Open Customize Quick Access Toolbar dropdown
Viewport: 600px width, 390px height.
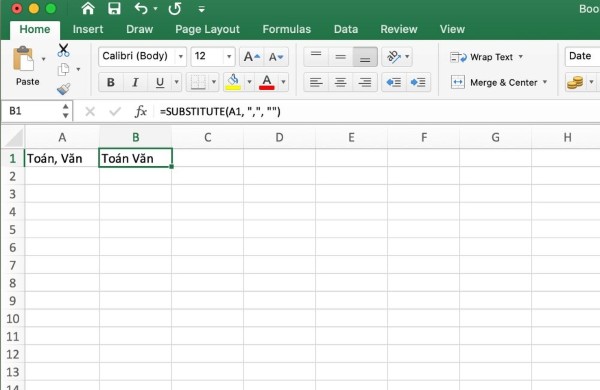[x=201, y=9]
